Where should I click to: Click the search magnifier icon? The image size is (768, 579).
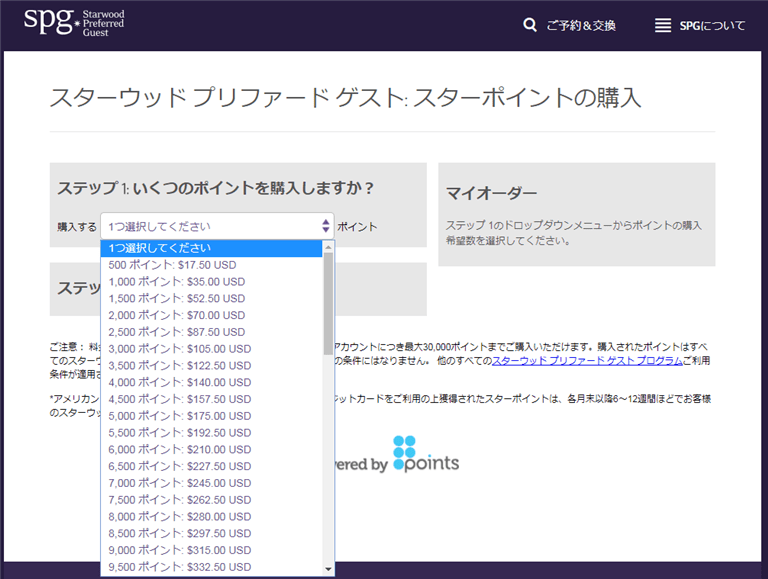(x=529, y=24)
